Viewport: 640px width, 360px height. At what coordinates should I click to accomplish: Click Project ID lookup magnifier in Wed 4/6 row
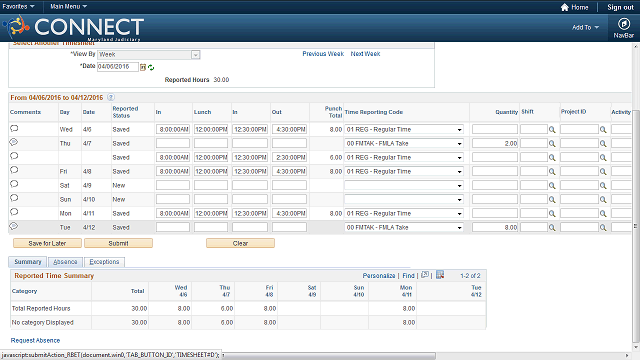point(603,130)
